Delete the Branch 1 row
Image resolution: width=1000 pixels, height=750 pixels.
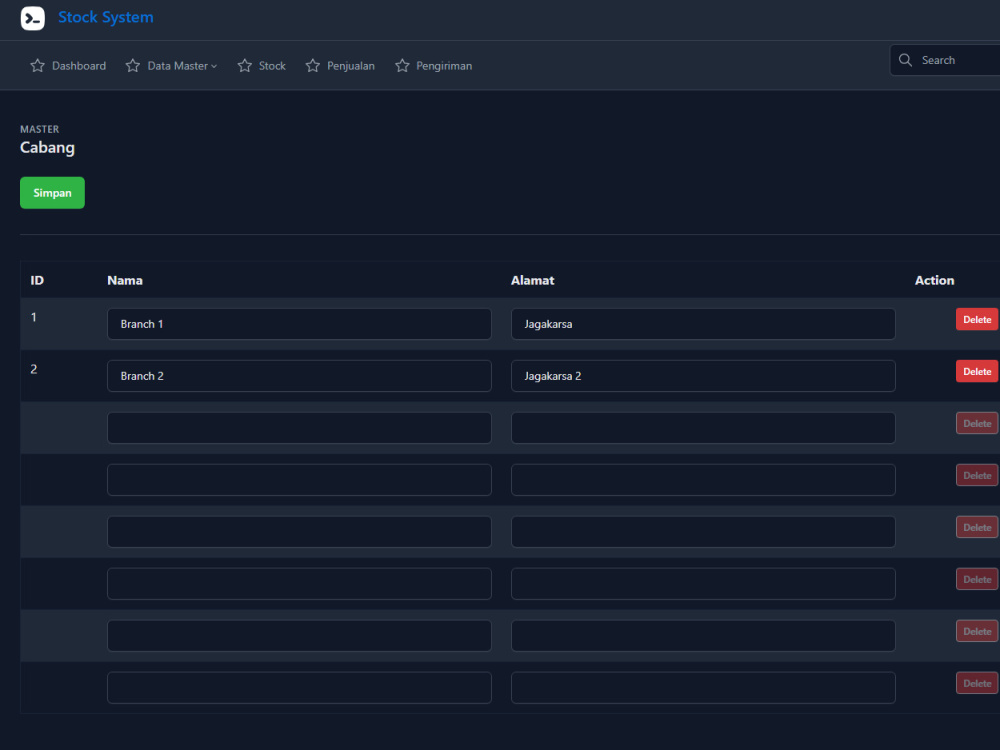977,320
